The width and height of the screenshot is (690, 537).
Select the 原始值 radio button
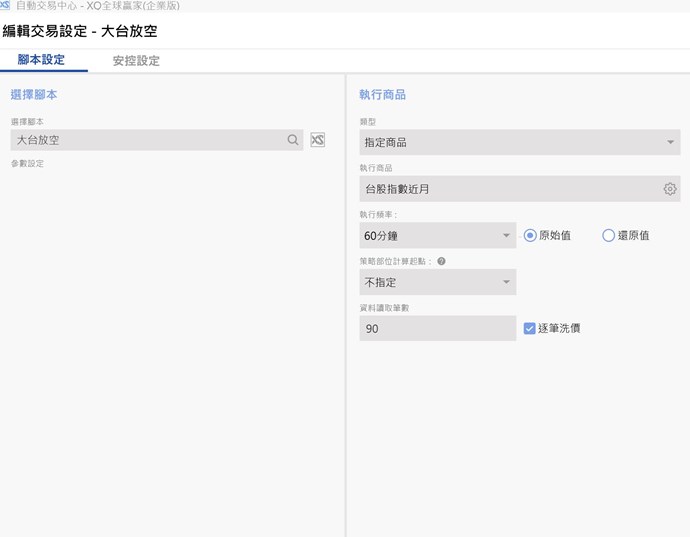click(x=531, y=235)
